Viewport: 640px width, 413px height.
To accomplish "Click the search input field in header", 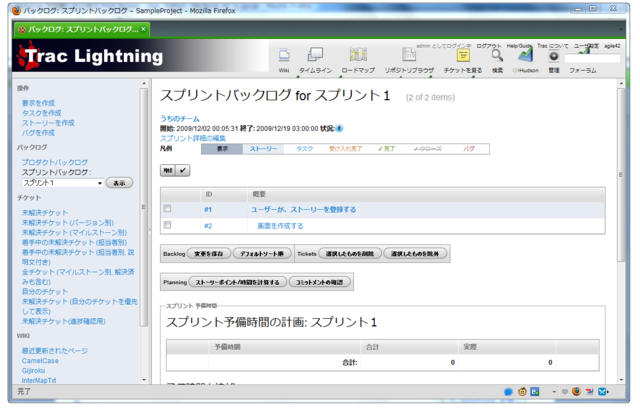I will [592, 58].
